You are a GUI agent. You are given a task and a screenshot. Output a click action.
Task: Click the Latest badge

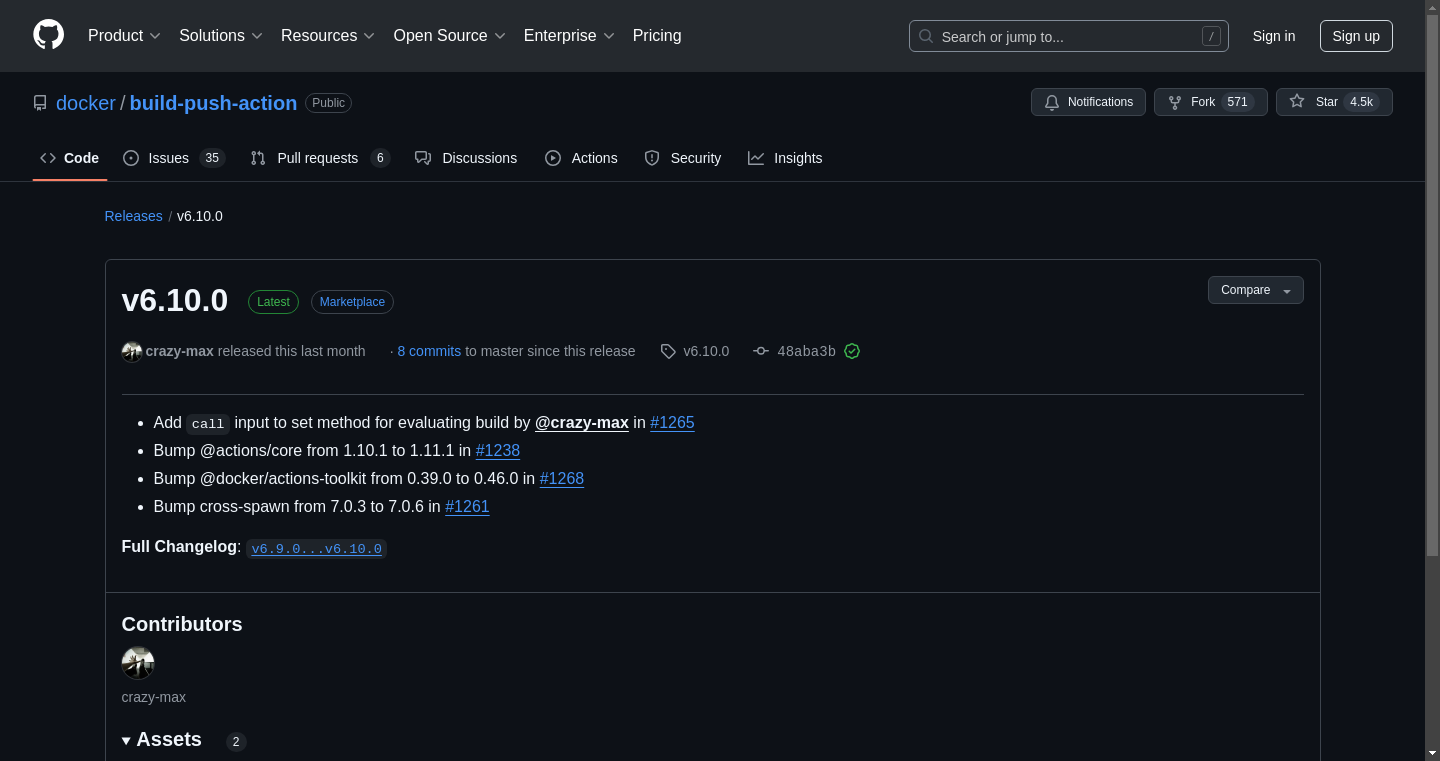point(273,302)
